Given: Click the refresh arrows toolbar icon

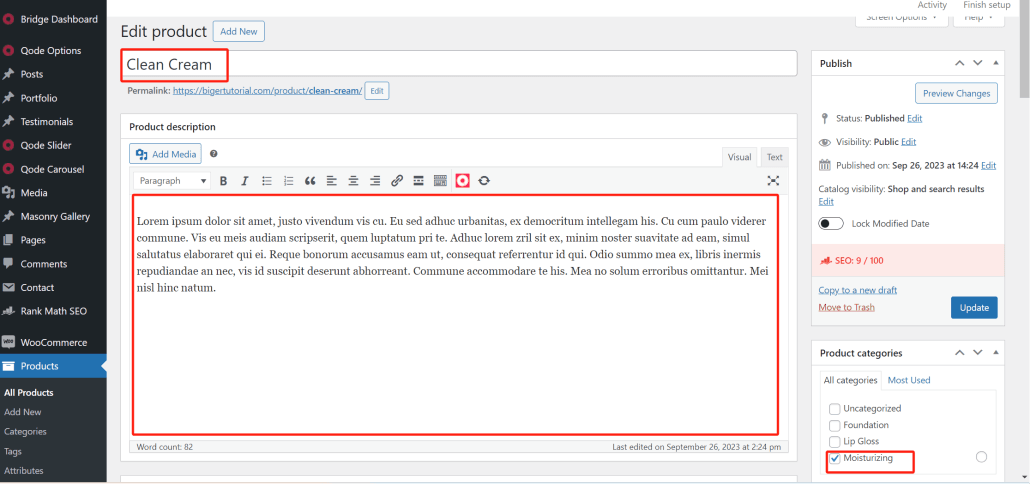Looking at the screenshot, I should (484, 181).
